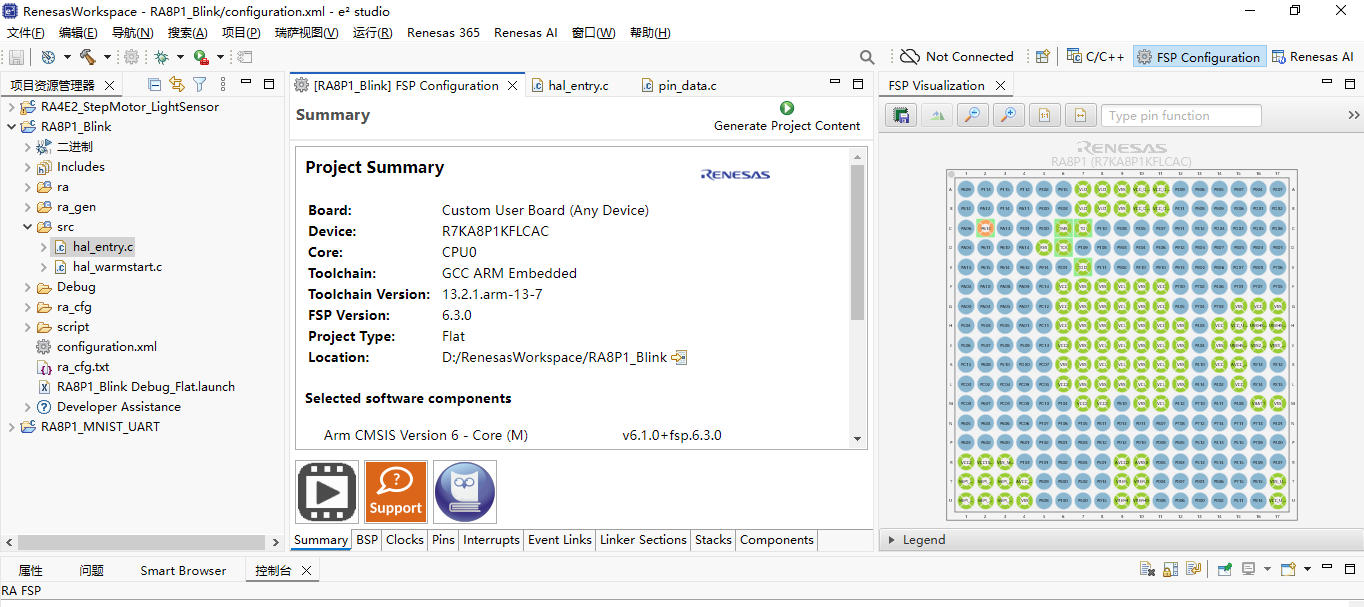Close the FSP Configuration editor tab

[513, 86]
